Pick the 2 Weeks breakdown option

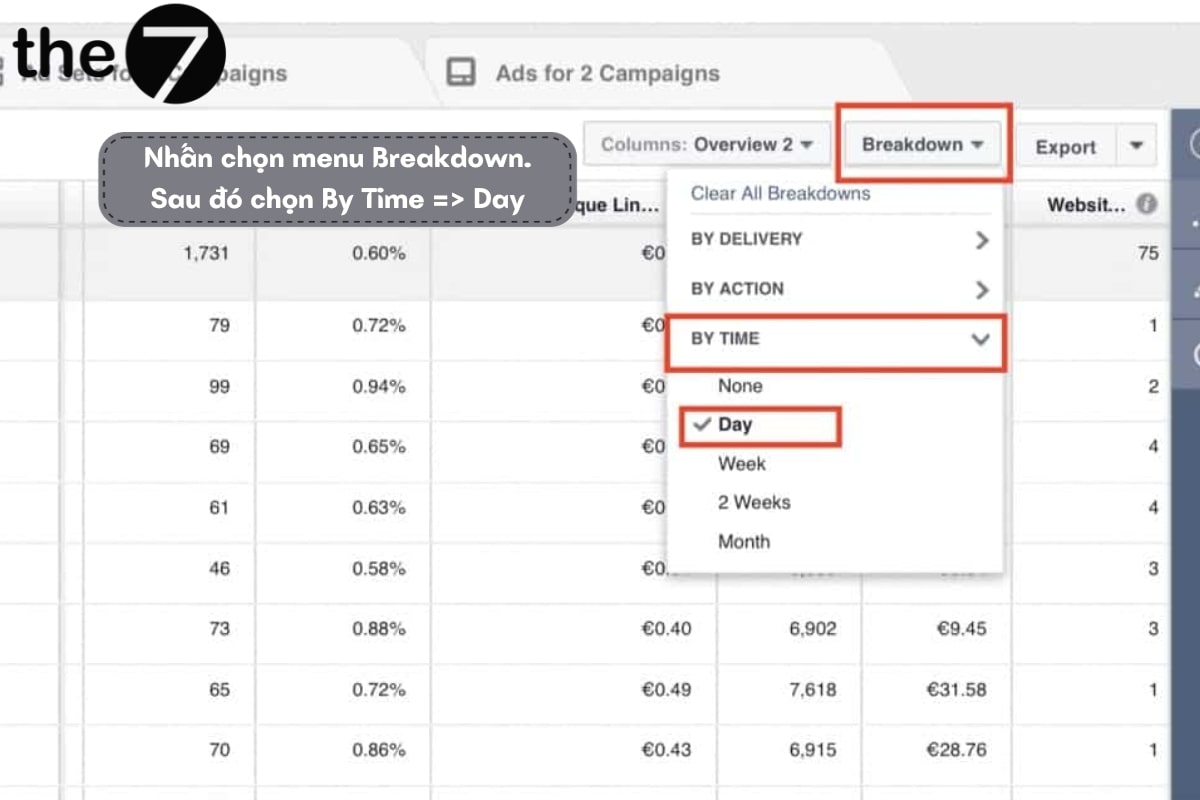point(754,503)
